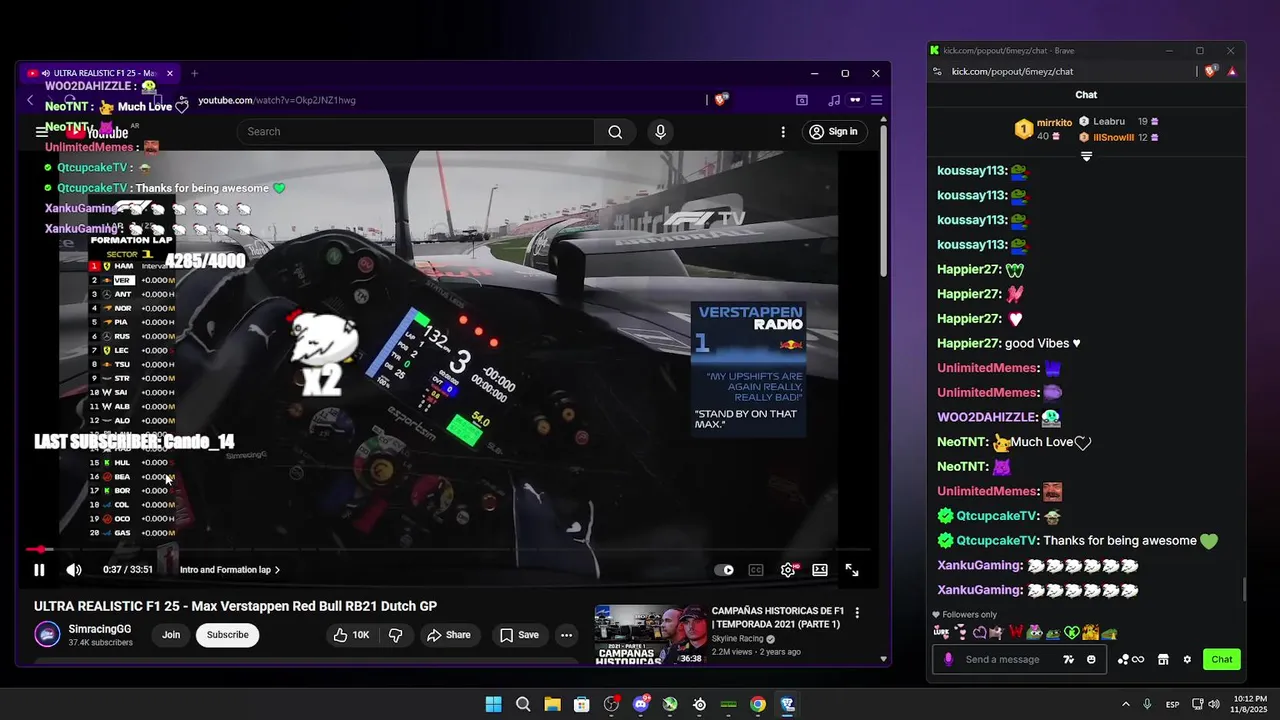This screenshot has width=1280, height=720.
Task: Open YouTube guide hamburger menu
Action: 42,131
